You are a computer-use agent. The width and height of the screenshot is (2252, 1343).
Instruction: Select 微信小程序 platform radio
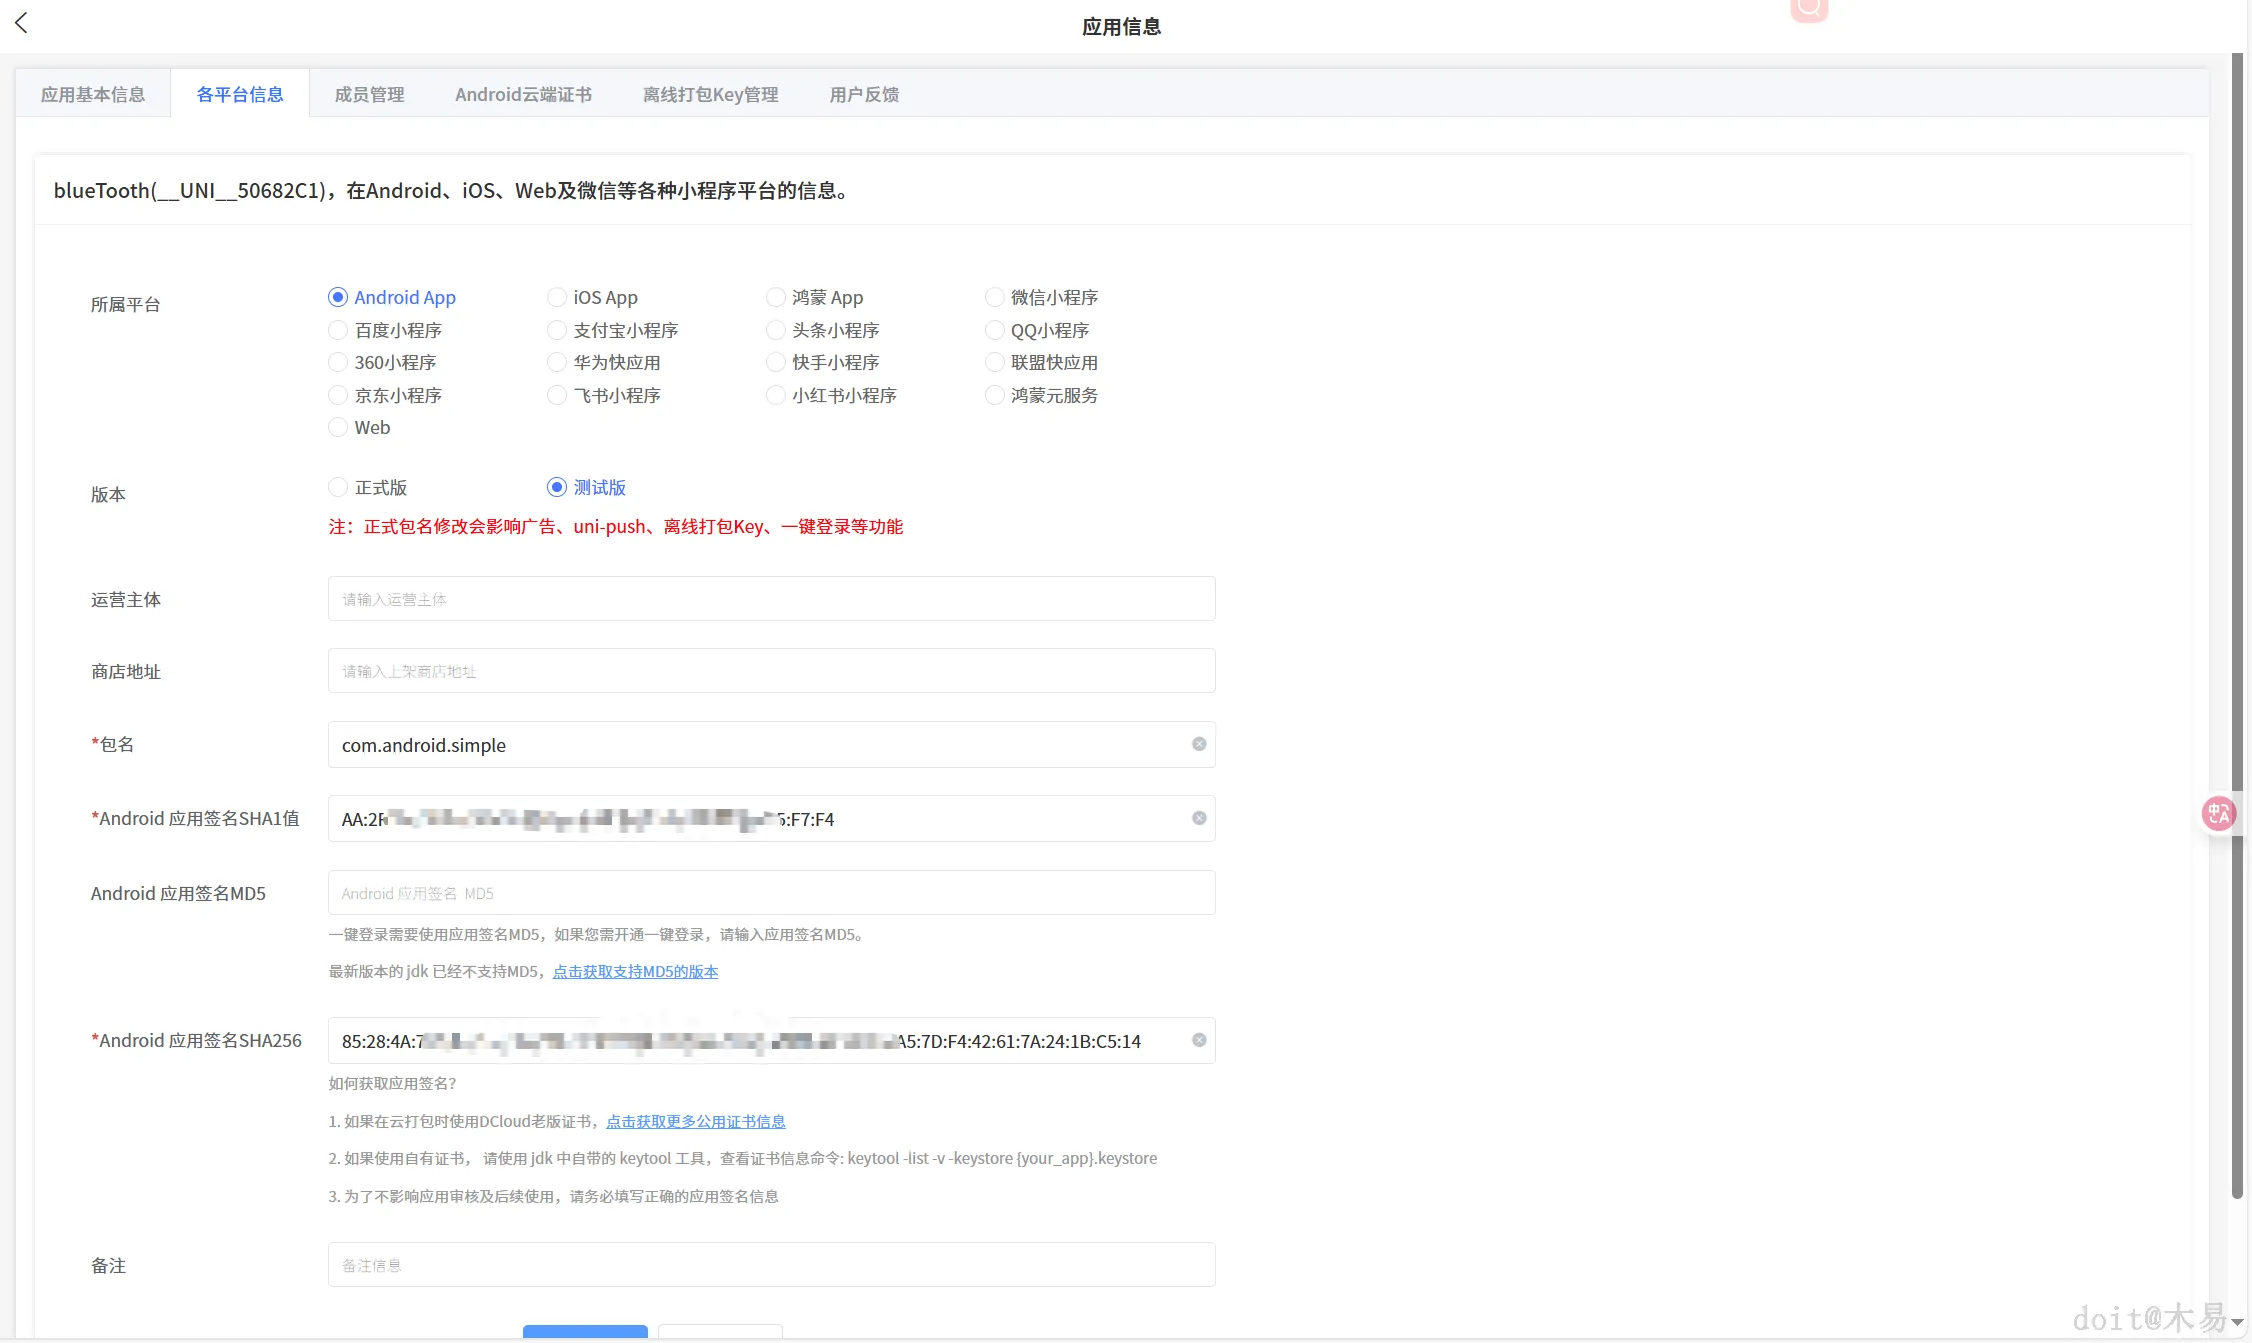tap(994, 297)
